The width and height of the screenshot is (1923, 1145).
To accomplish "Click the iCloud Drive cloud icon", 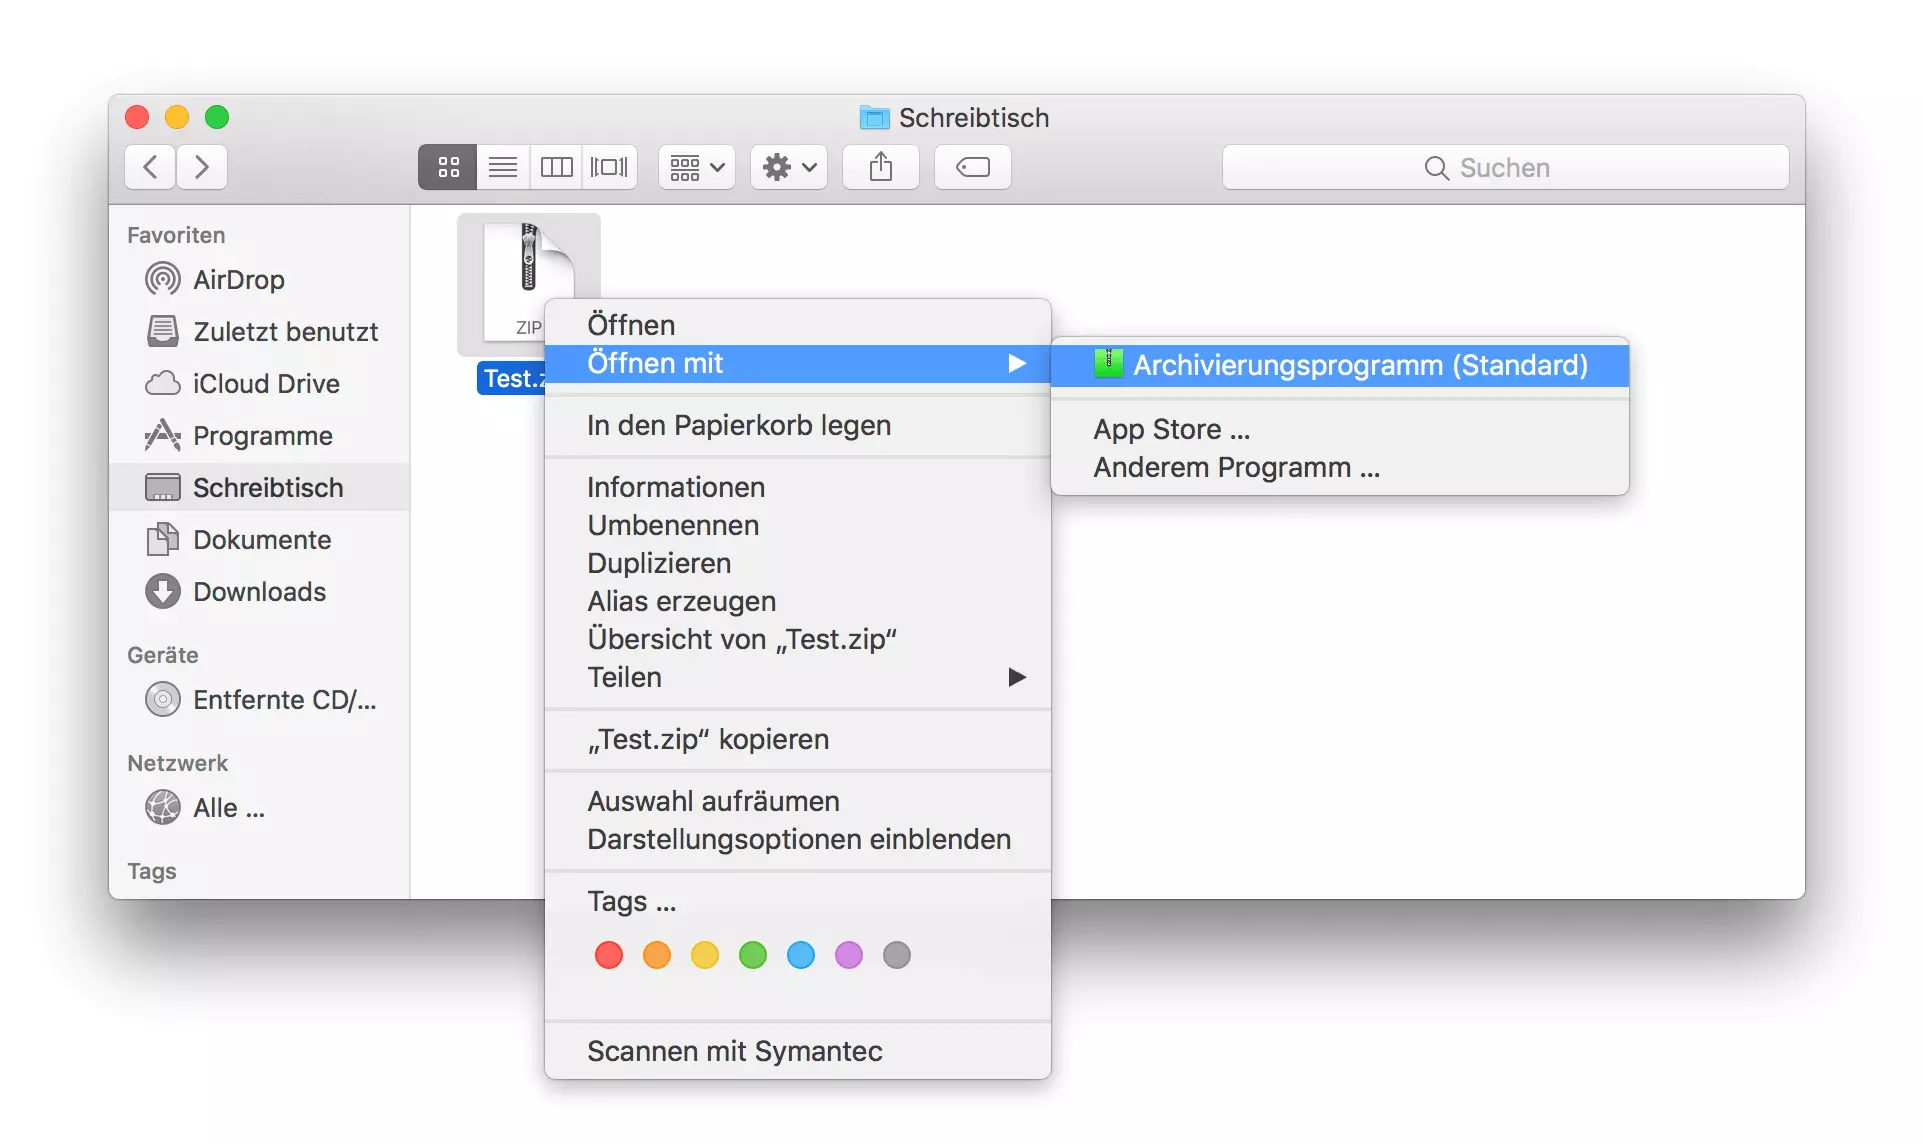I will click(x=163, y=383).
